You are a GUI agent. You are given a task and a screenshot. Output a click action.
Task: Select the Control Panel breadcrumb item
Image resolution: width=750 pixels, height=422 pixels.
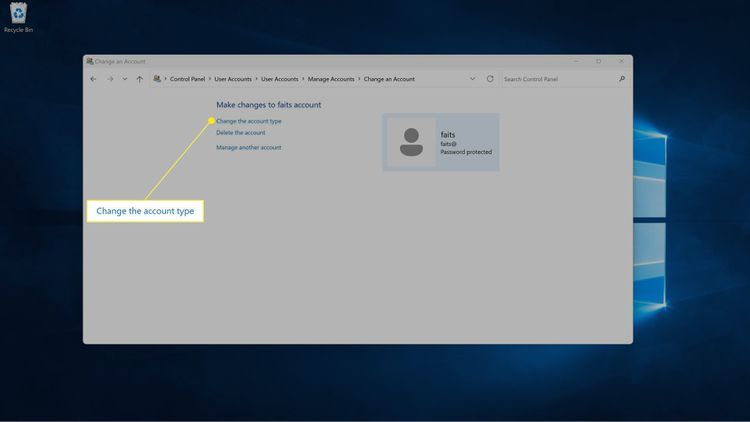coord(187,79)
